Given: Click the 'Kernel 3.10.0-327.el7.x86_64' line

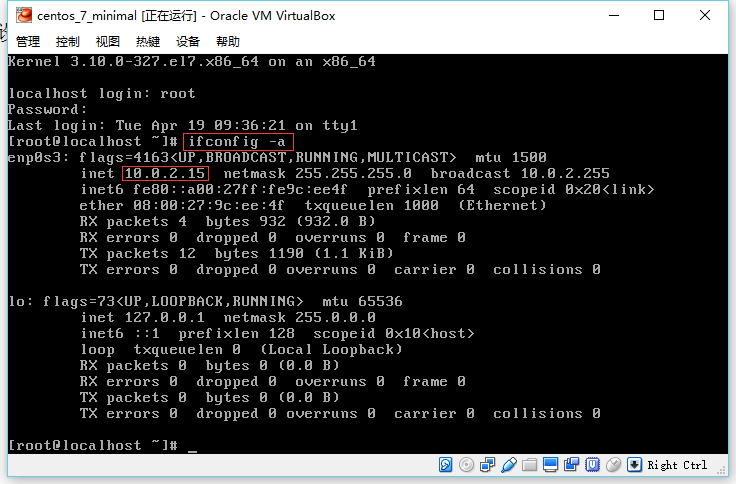Looking at the screenshot, I should 192,61.
